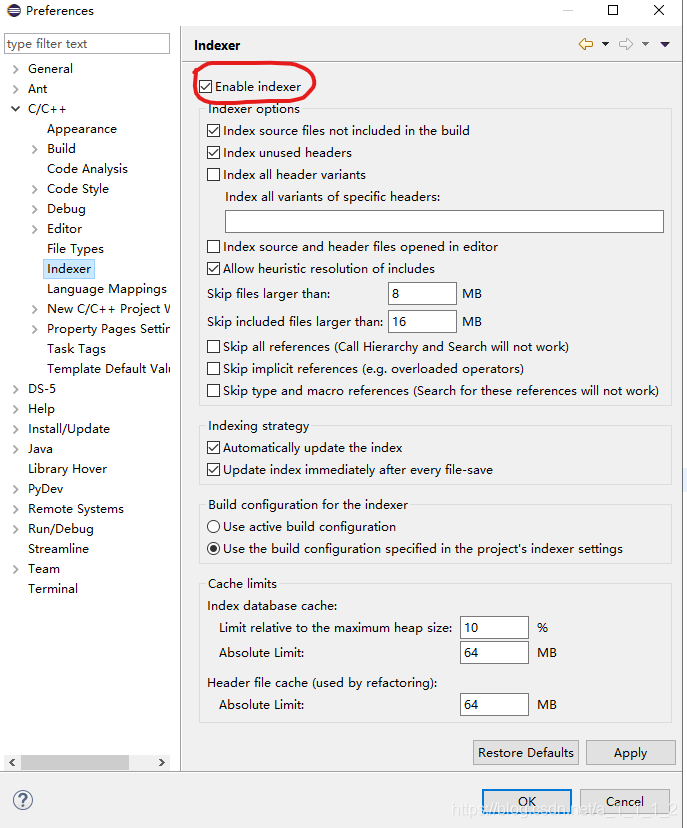Toggle Allow heuristic resolution of includes

pos(213,269)
